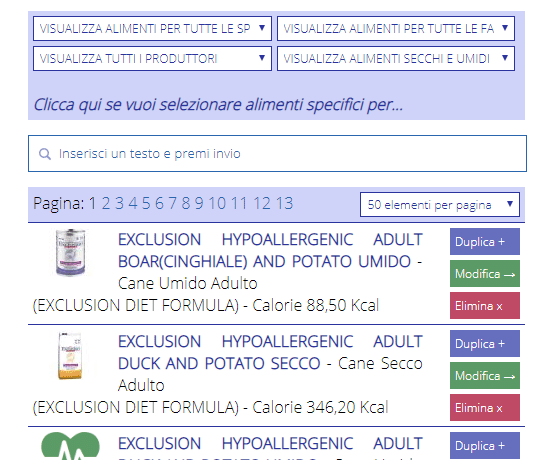Expand the life-stage filter dropdown
This screenshot has height=460, width=550.
pos(396,28)
